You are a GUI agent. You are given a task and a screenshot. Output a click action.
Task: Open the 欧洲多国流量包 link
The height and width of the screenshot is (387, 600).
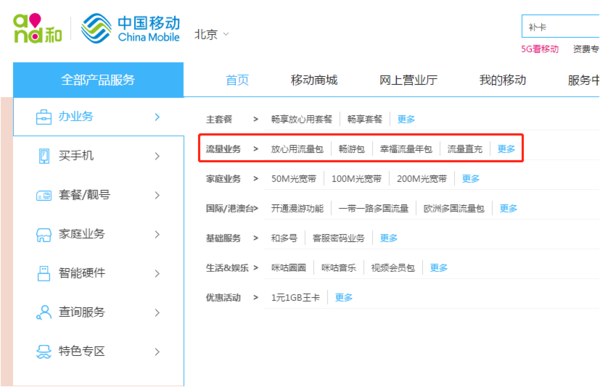pos(454,208)
